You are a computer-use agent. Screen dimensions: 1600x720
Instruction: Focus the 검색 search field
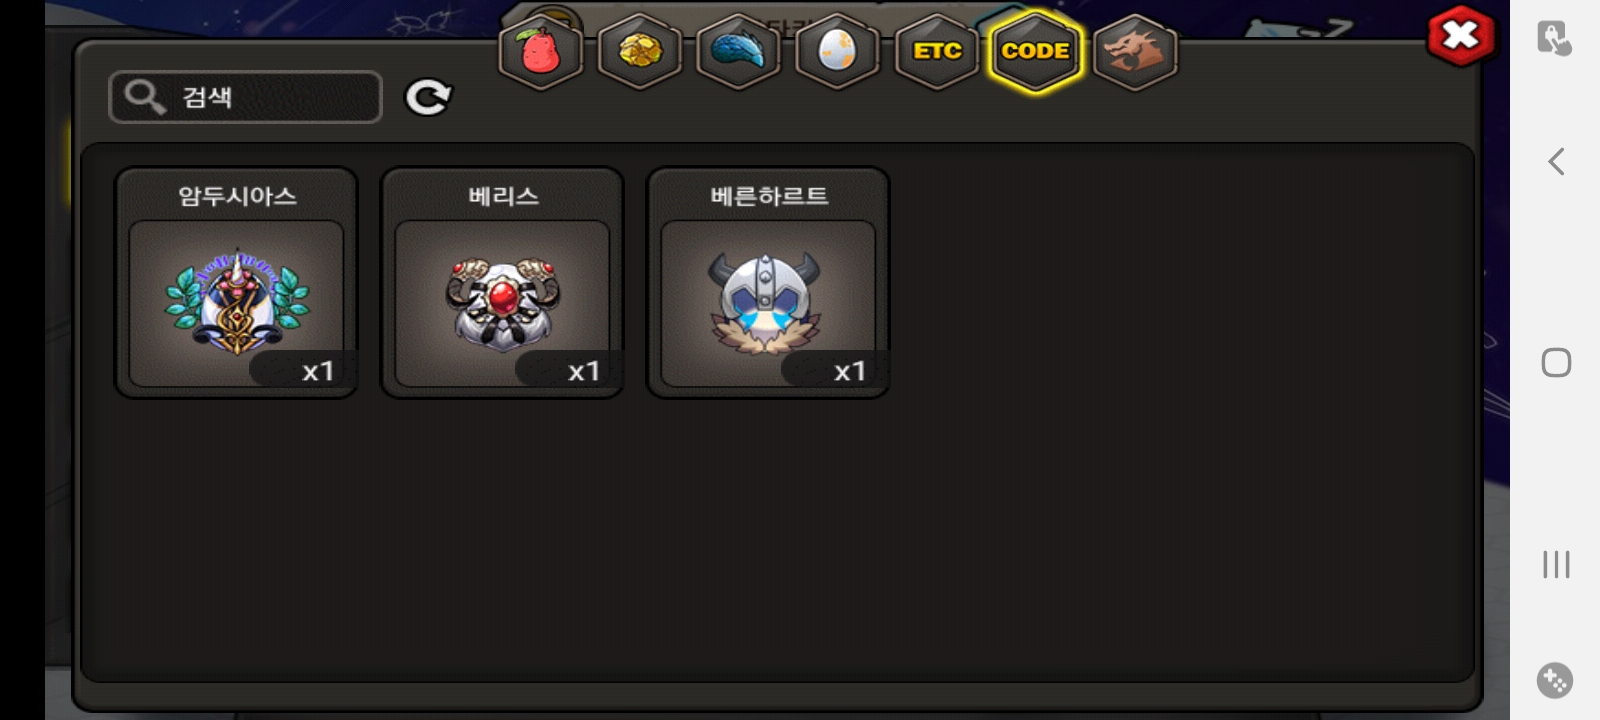click(x=245, y=97)
